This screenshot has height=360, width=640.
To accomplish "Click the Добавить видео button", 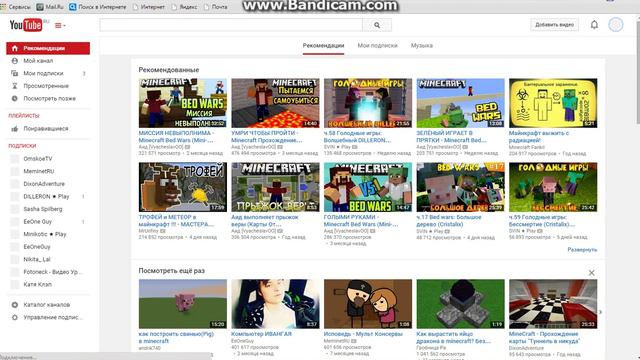I will [554, 24].
